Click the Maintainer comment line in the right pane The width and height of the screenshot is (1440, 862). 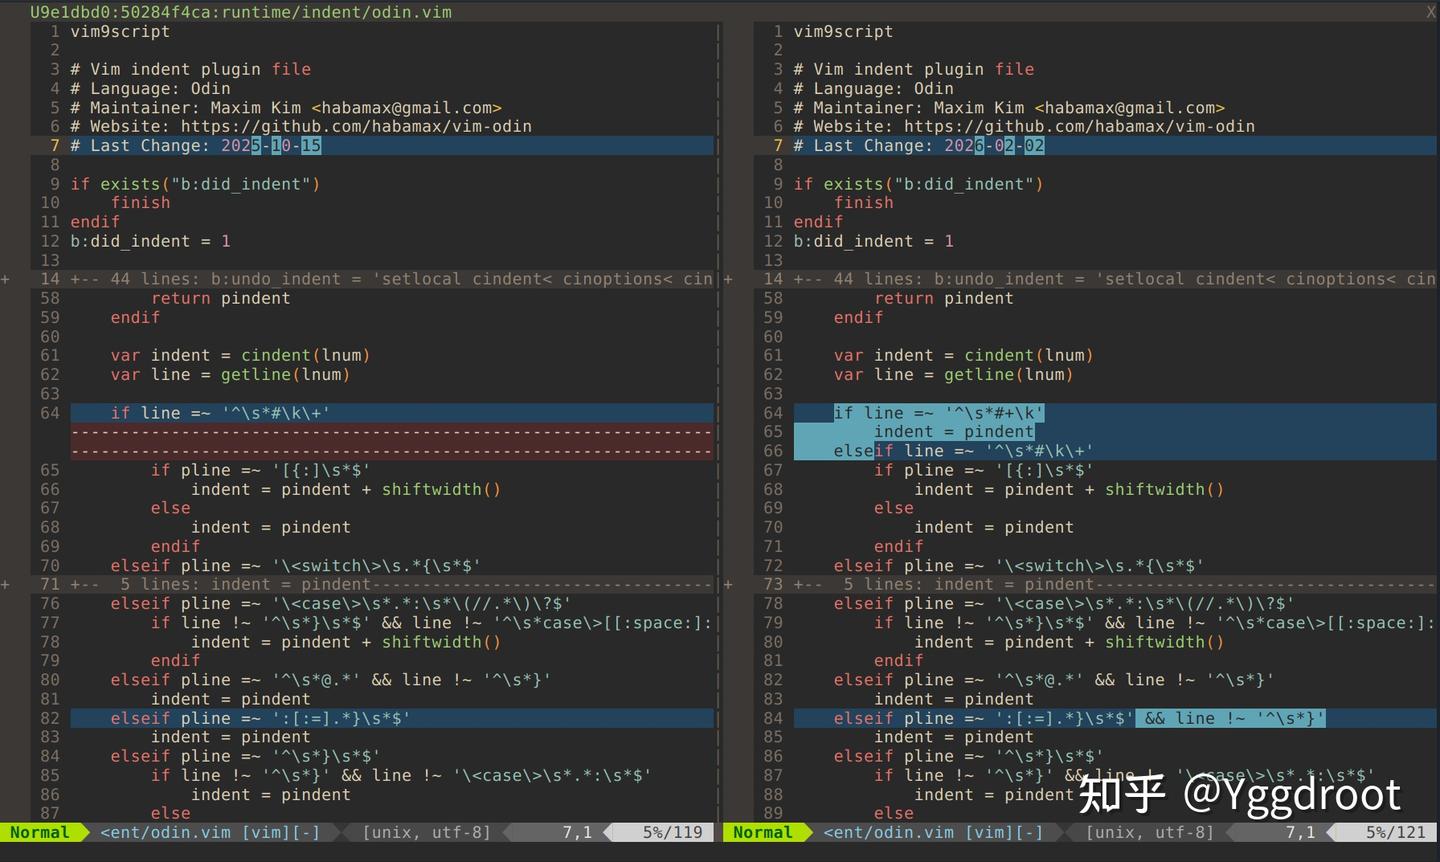coord(1009,108)
